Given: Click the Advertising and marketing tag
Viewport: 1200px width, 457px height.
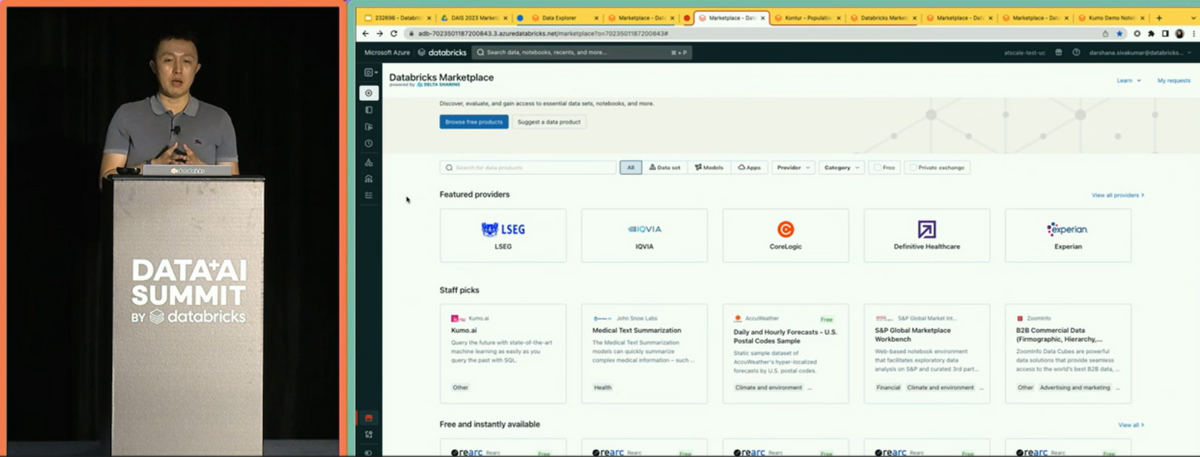Looking at the screenshot, I should (1075, 387).
